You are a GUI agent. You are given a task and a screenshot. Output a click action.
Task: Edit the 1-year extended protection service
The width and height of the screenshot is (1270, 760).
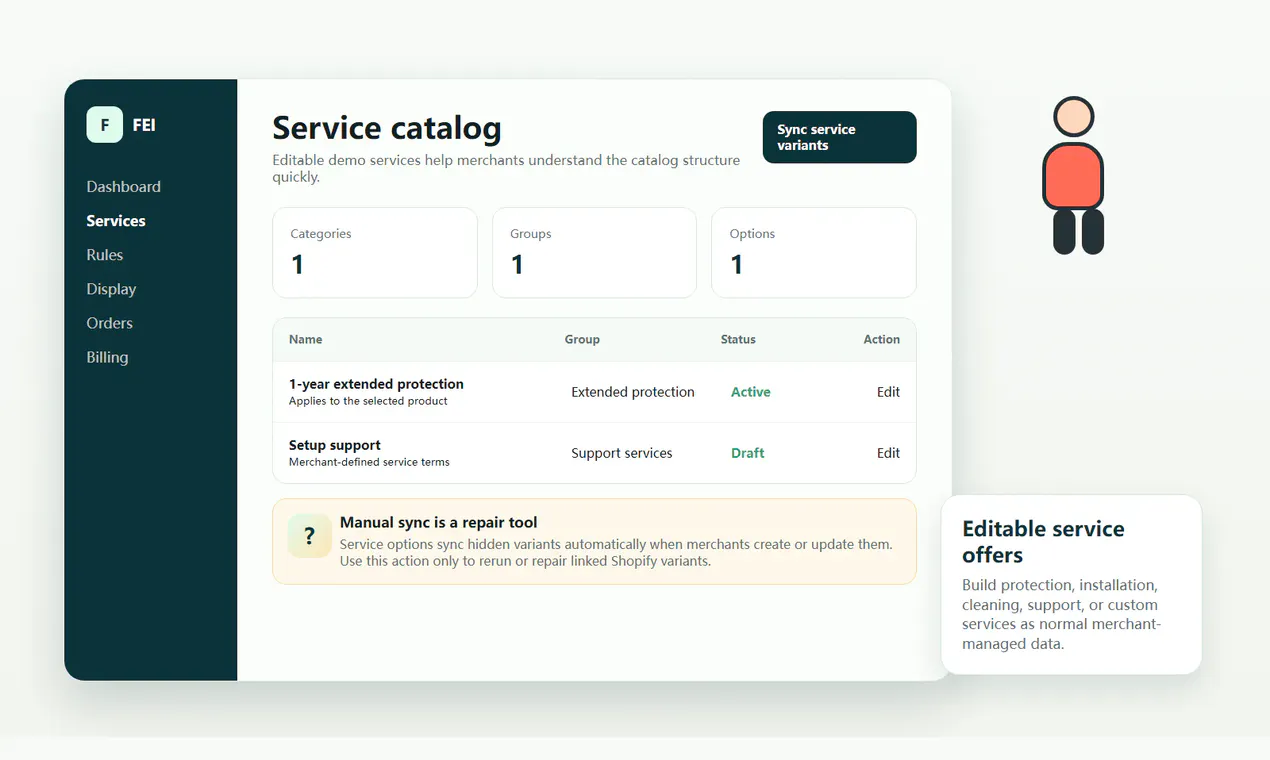pyautogui.click(x=888, y=392)
